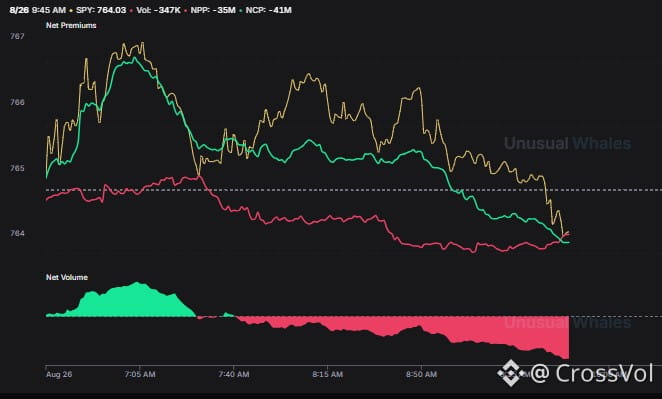Viewport: 662px width, 399px height.
Task: Click the red NPP legend dot
Action: pyautogui.click(x=185, y=10)
